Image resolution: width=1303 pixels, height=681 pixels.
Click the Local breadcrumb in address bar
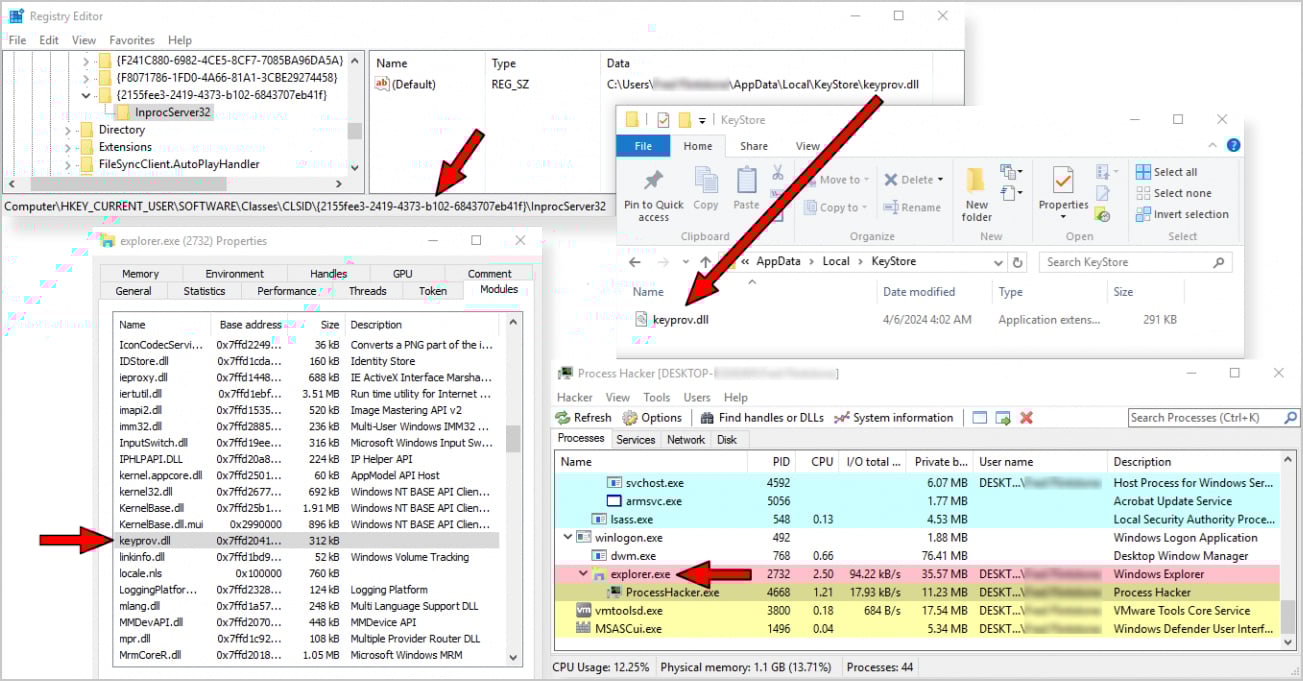(836, 261)
